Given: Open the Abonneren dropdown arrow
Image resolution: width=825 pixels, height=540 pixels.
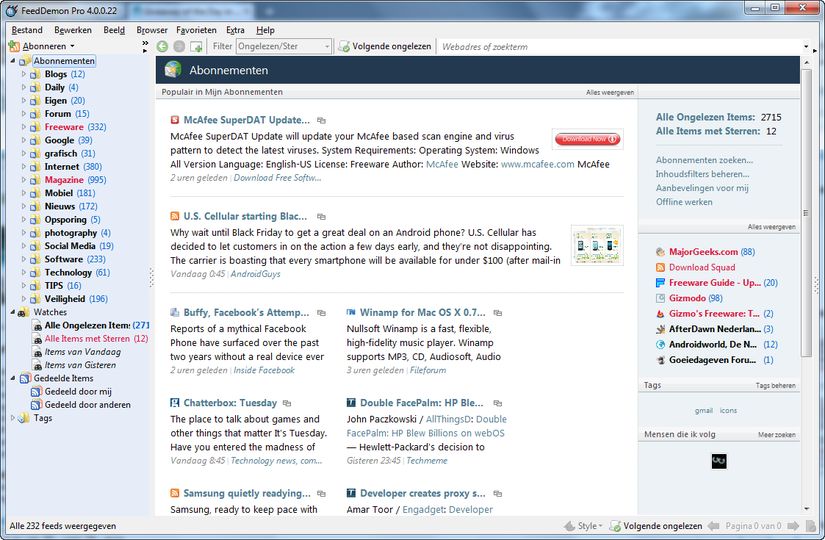Looking at the screenshot, I should pyautogui.click(x=72, y=46).
